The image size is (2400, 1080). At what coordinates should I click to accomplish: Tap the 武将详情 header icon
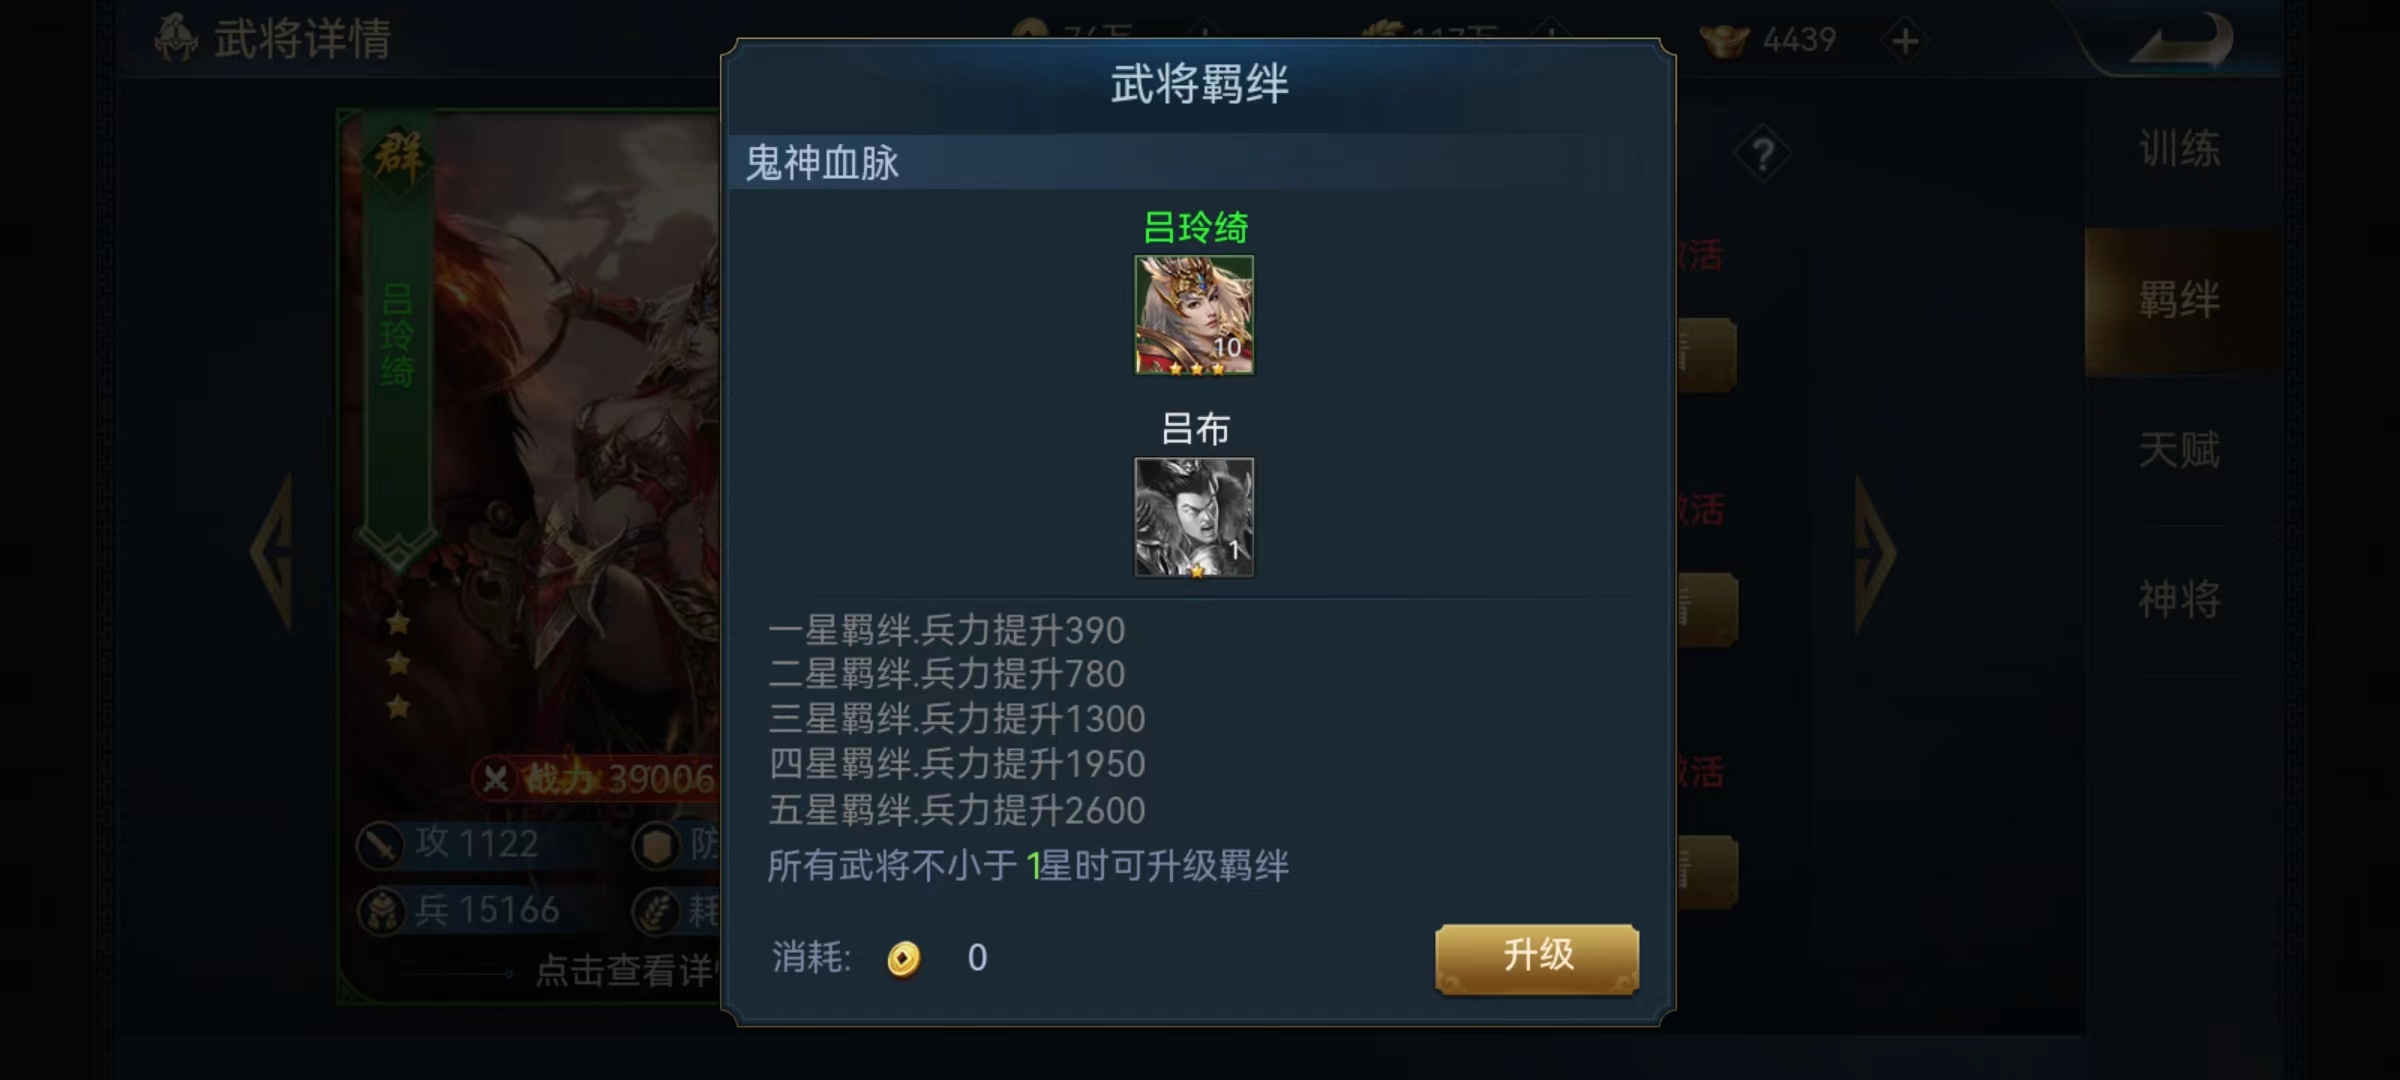176,38
